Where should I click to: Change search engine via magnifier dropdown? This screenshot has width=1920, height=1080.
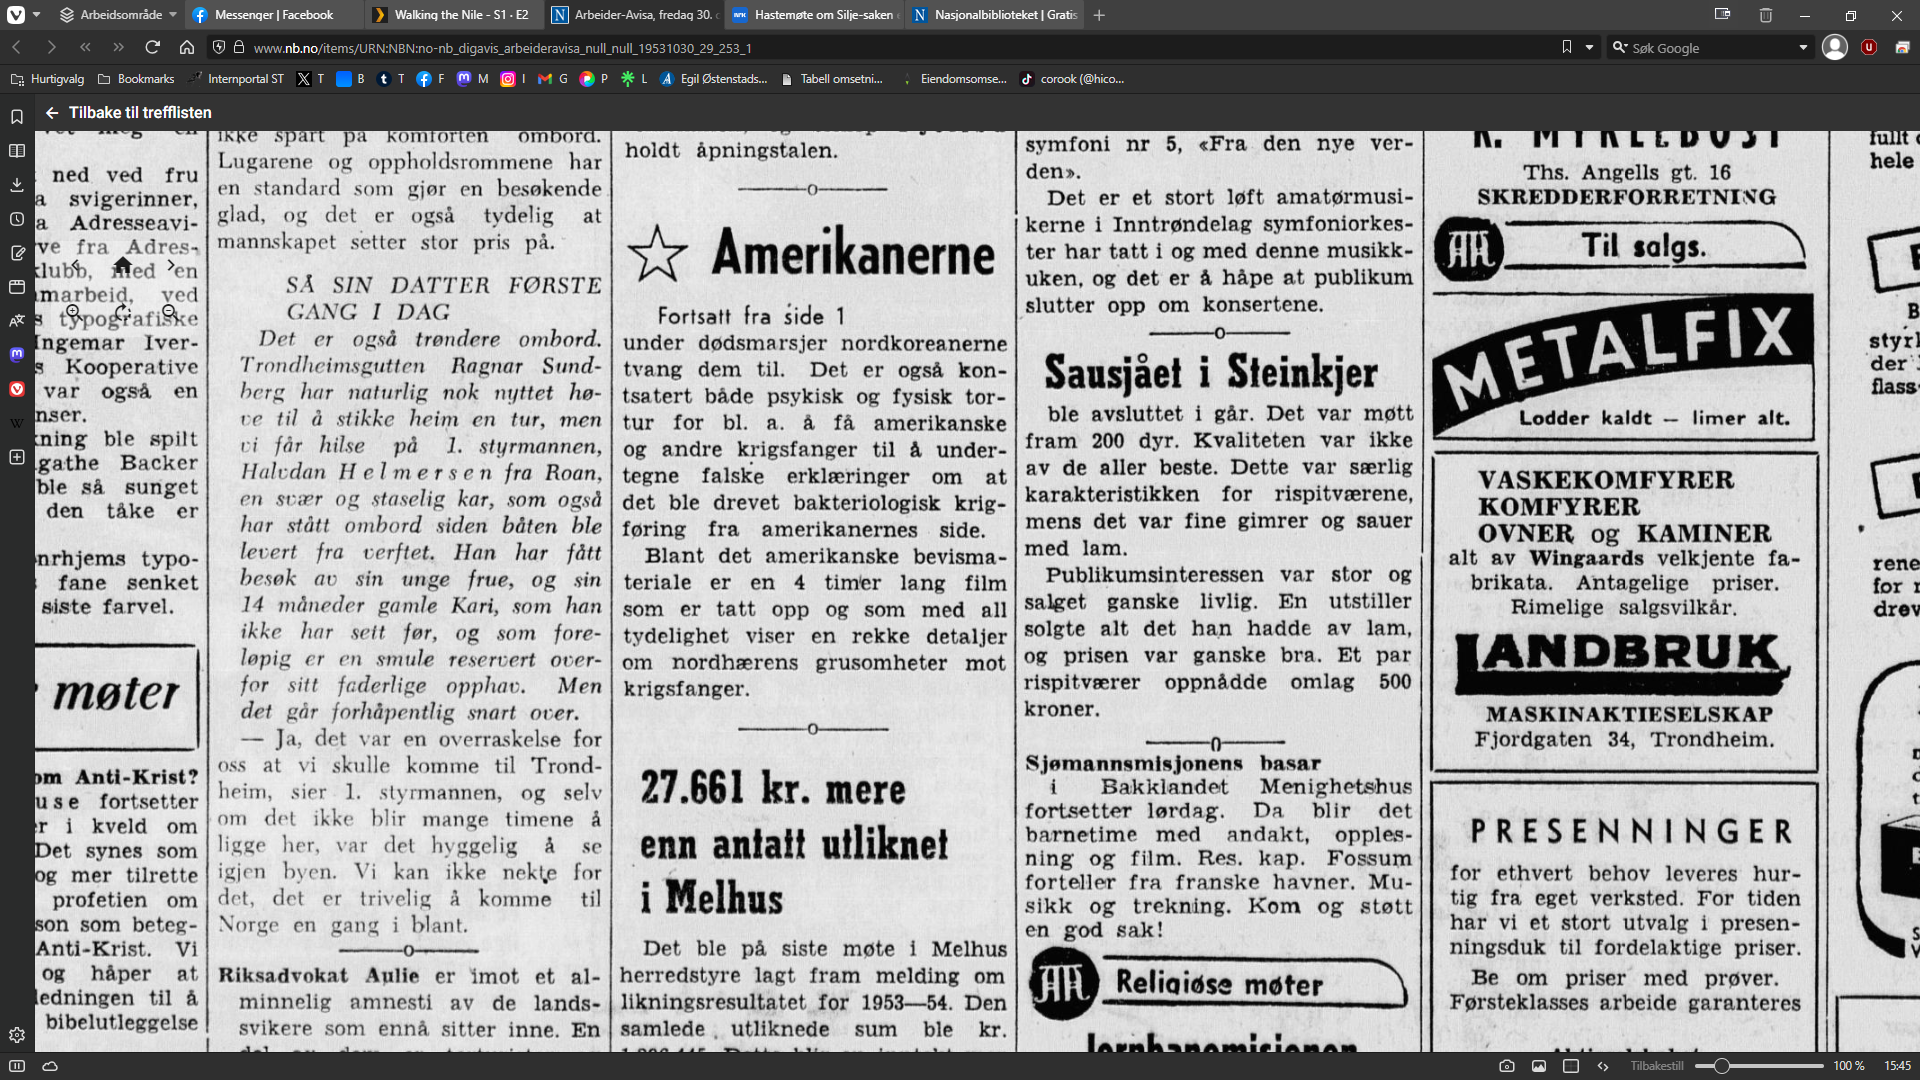1619,47
